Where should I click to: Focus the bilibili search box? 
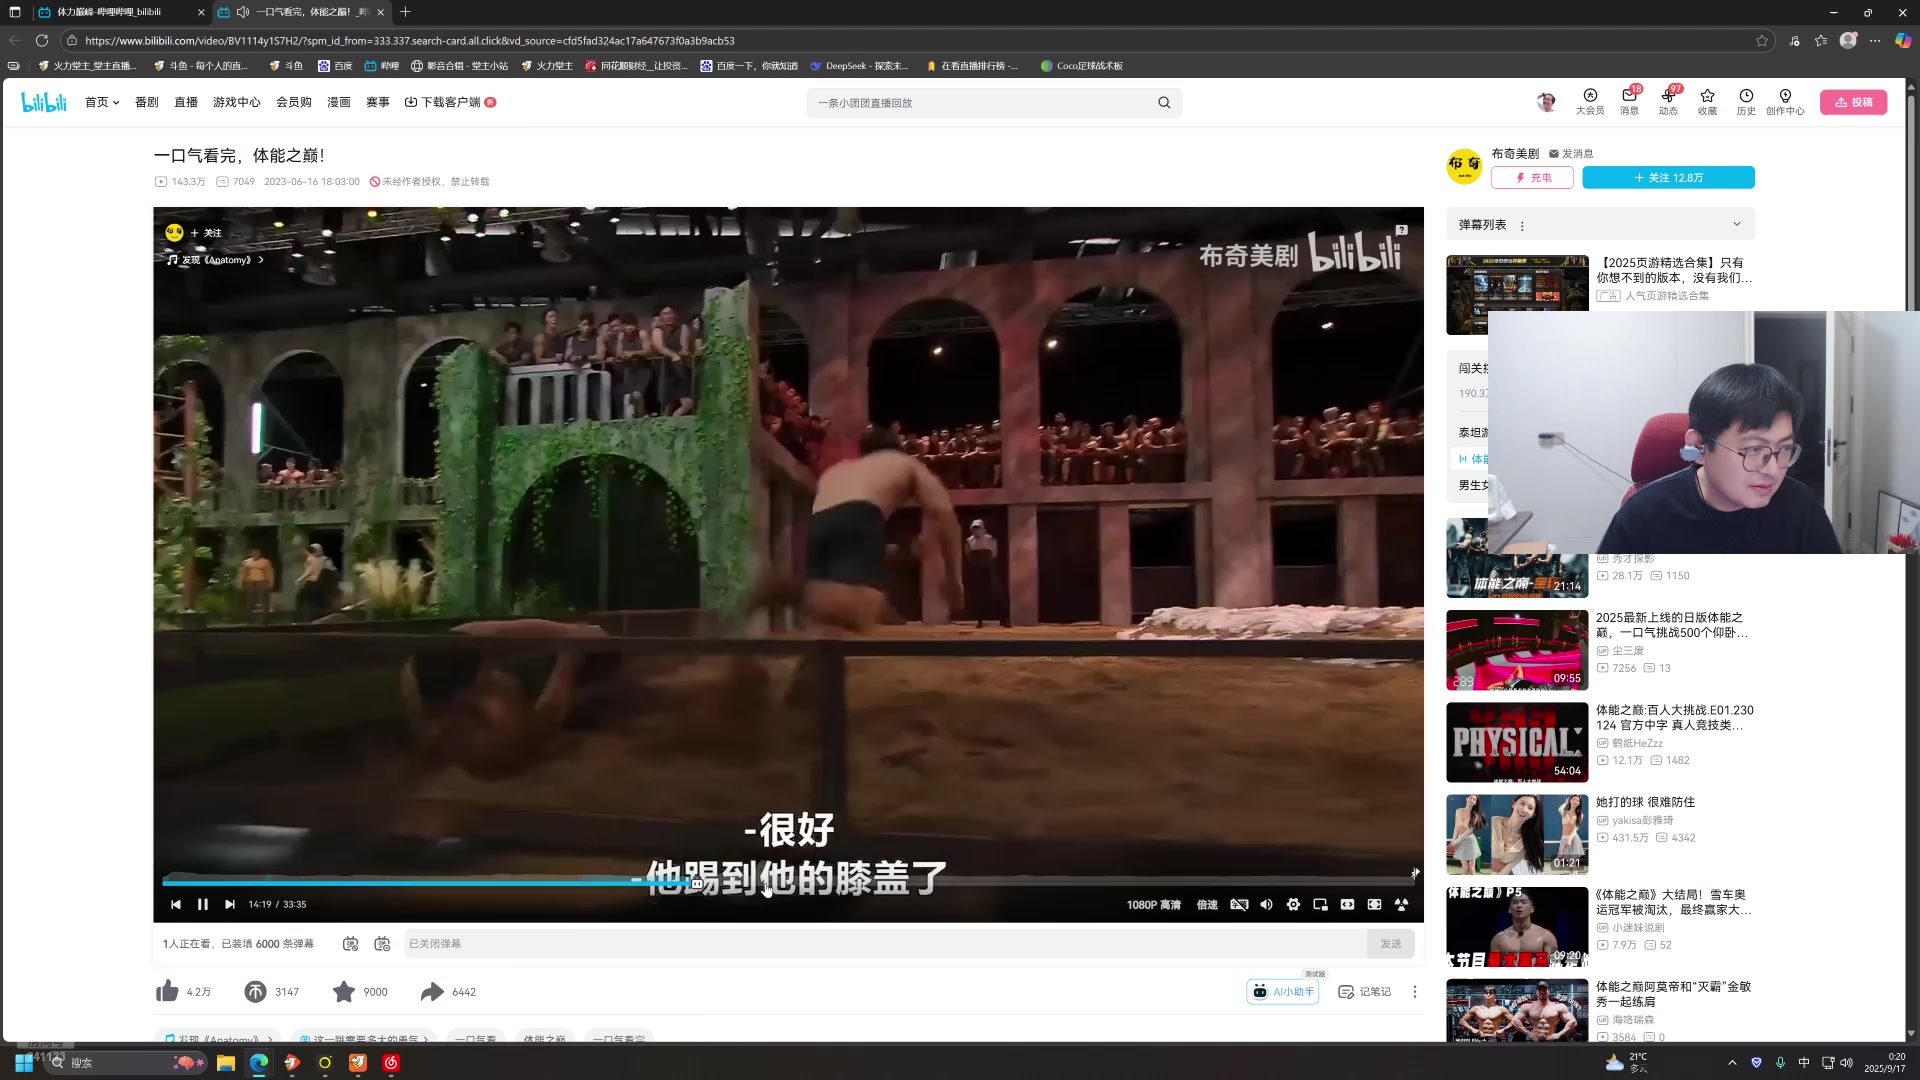(x=980, y=102)
